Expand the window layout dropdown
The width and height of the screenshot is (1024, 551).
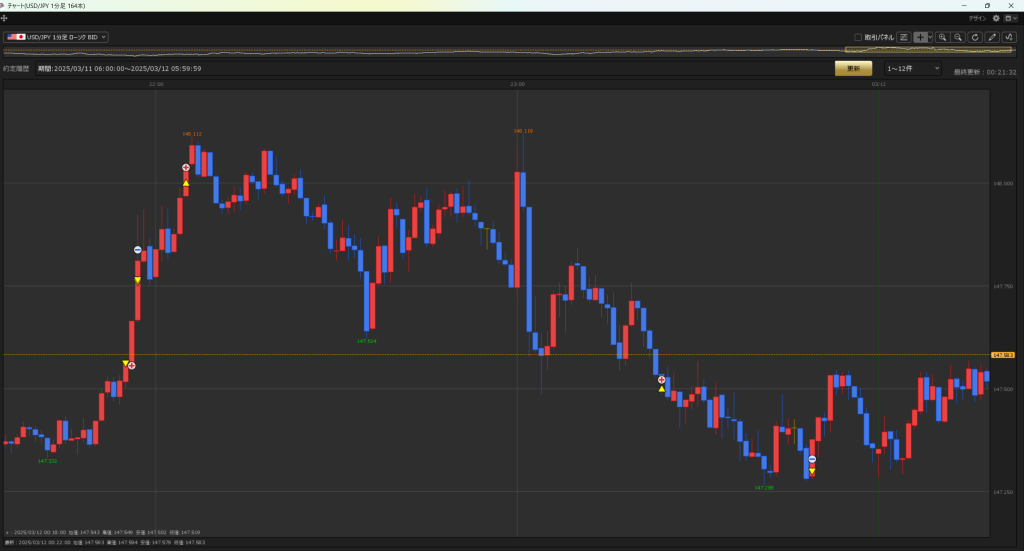[1010, 18]
